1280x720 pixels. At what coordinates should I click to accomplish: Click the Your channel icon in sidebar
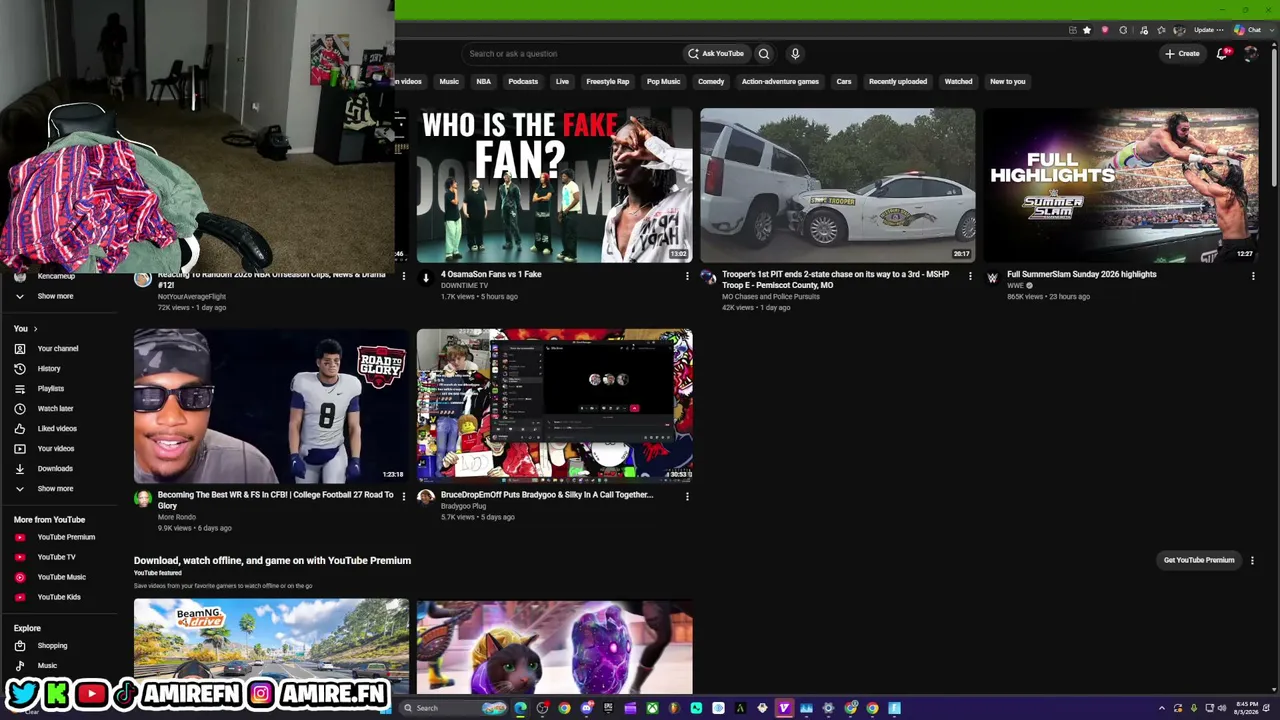(20, 349)
